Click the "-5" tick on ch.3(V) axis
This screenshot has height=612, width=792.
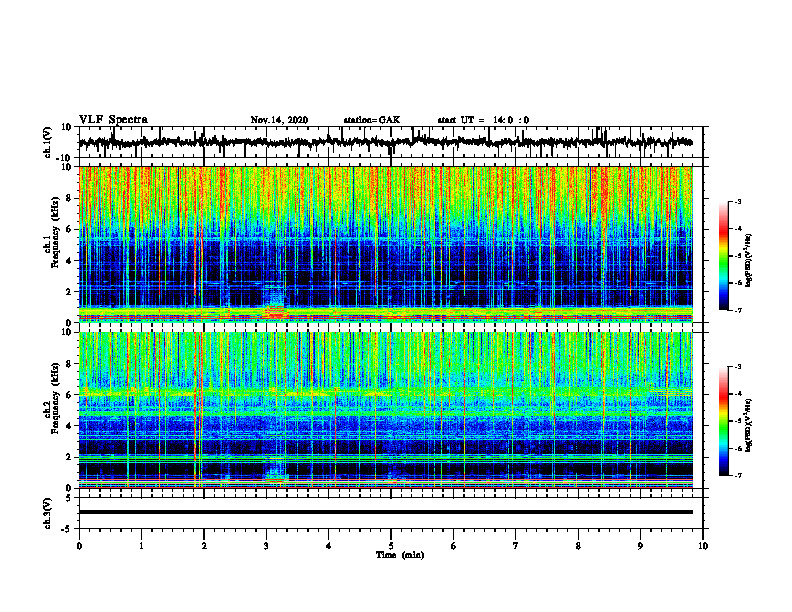68,529
